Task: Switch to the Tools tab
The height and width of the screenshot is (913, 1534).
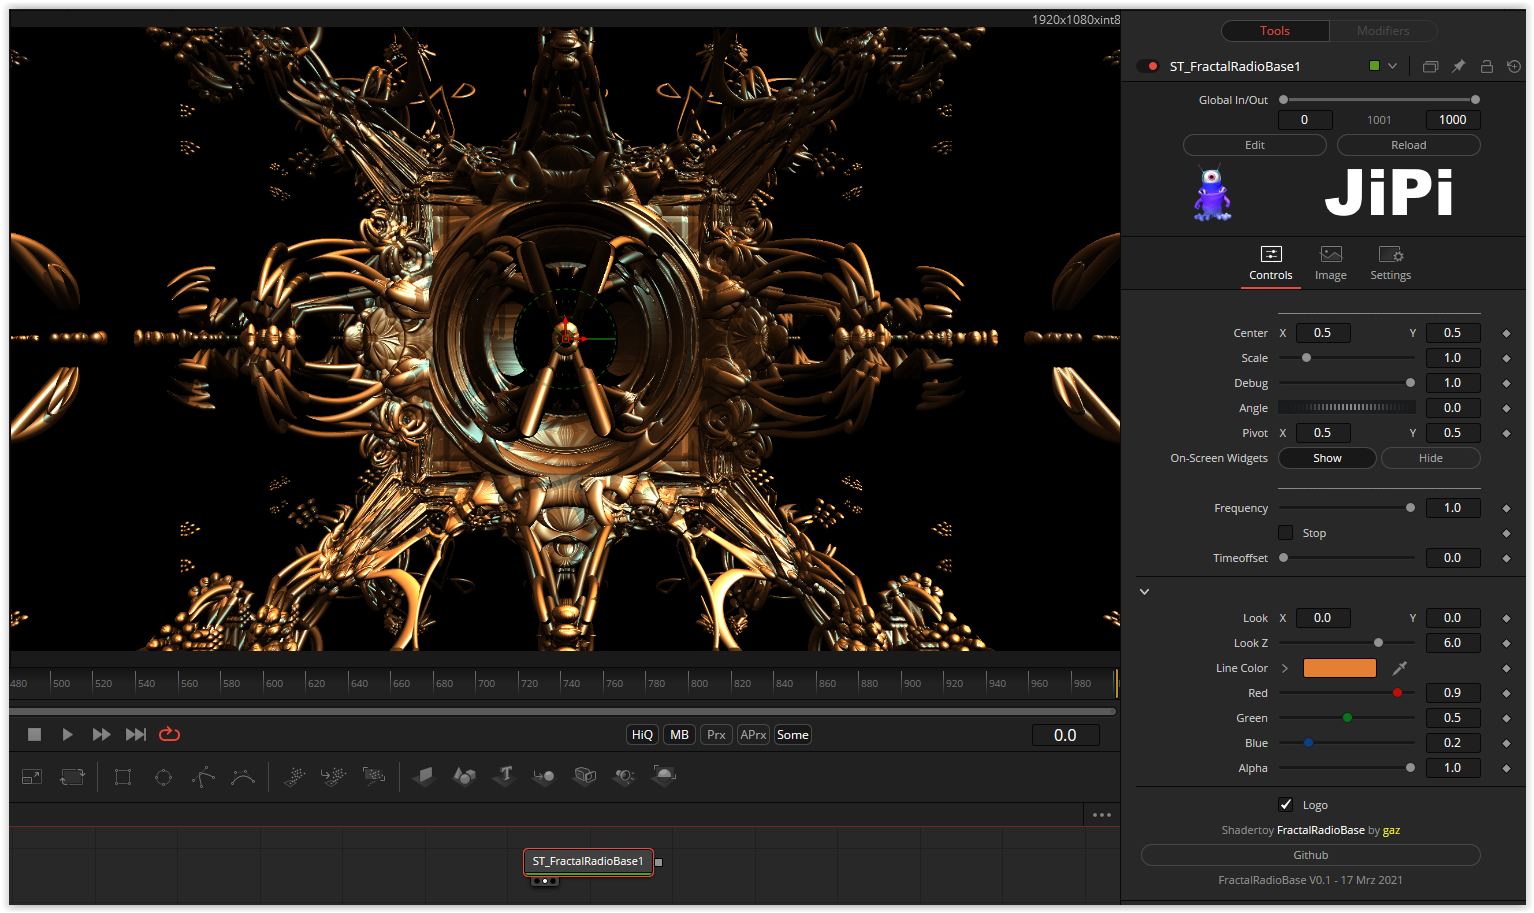Action: click(x=1275, y=31)
